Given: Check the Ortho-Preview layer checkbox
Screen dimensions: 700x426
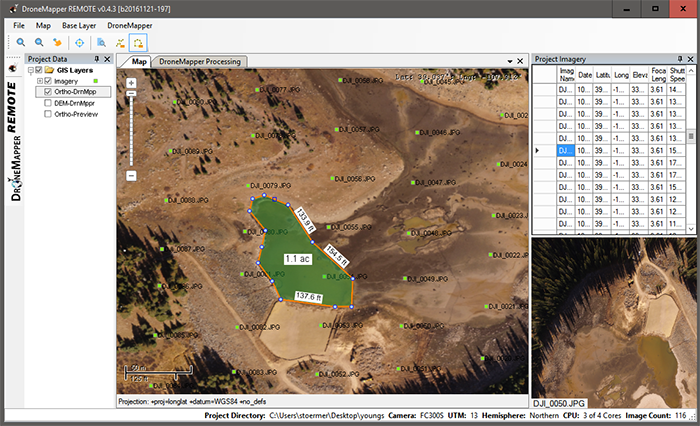Looking at the screenshot, I should tap(48, 114).
